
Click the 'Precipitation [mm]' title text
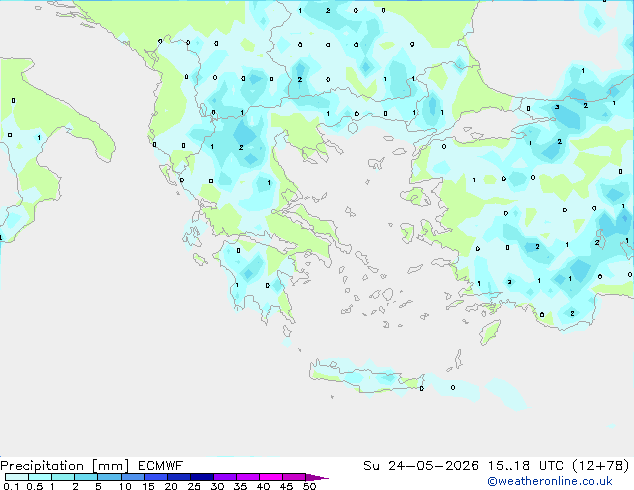click(x=64, y=466)
